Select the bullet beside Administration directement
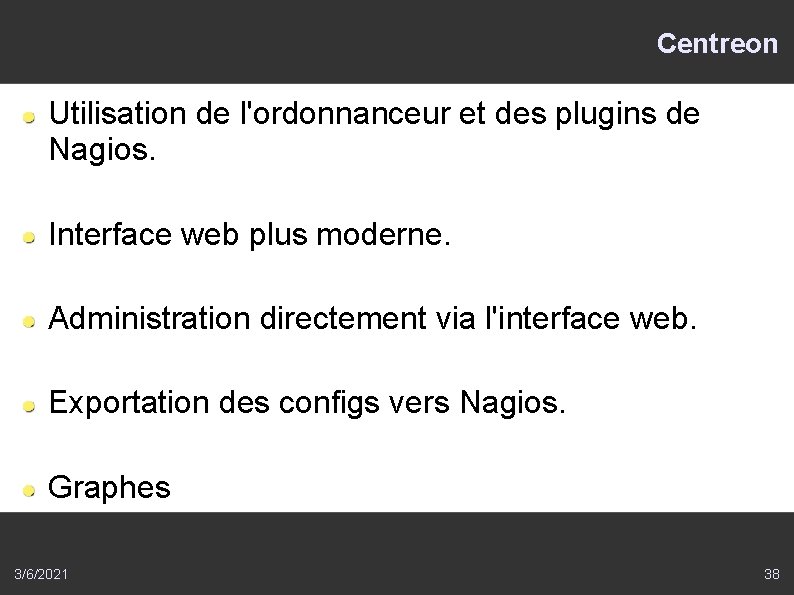794x595 pixels. click(x=31, y=321)
